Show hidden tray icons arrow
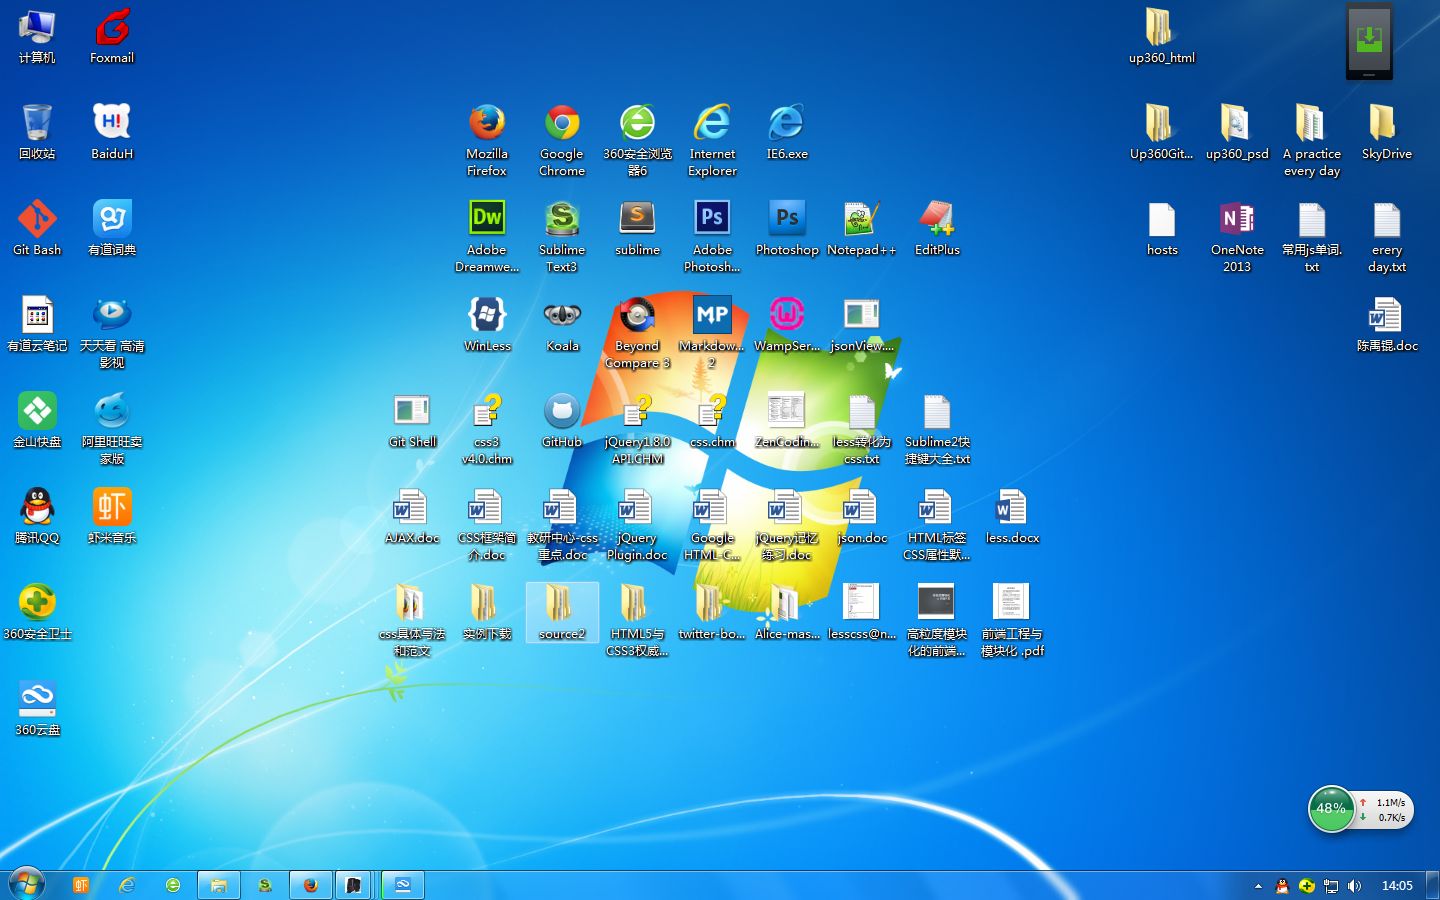 [1258, 886]
